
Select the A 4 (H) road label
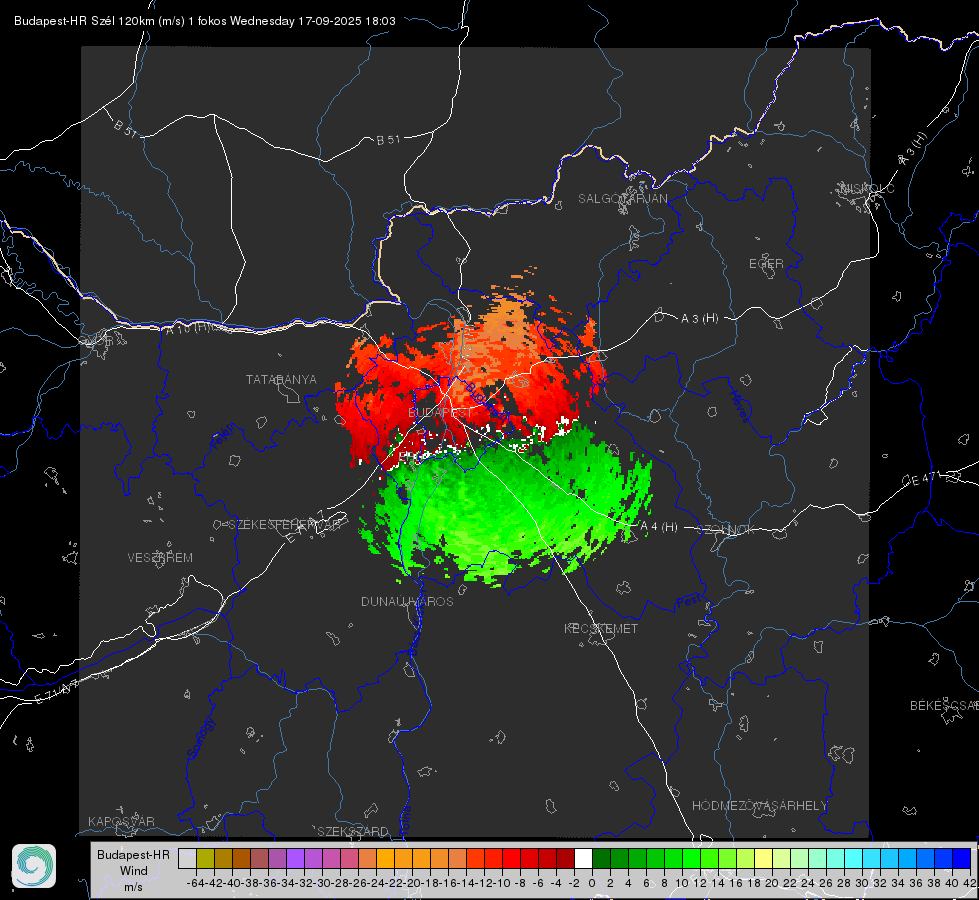(659, 527)
